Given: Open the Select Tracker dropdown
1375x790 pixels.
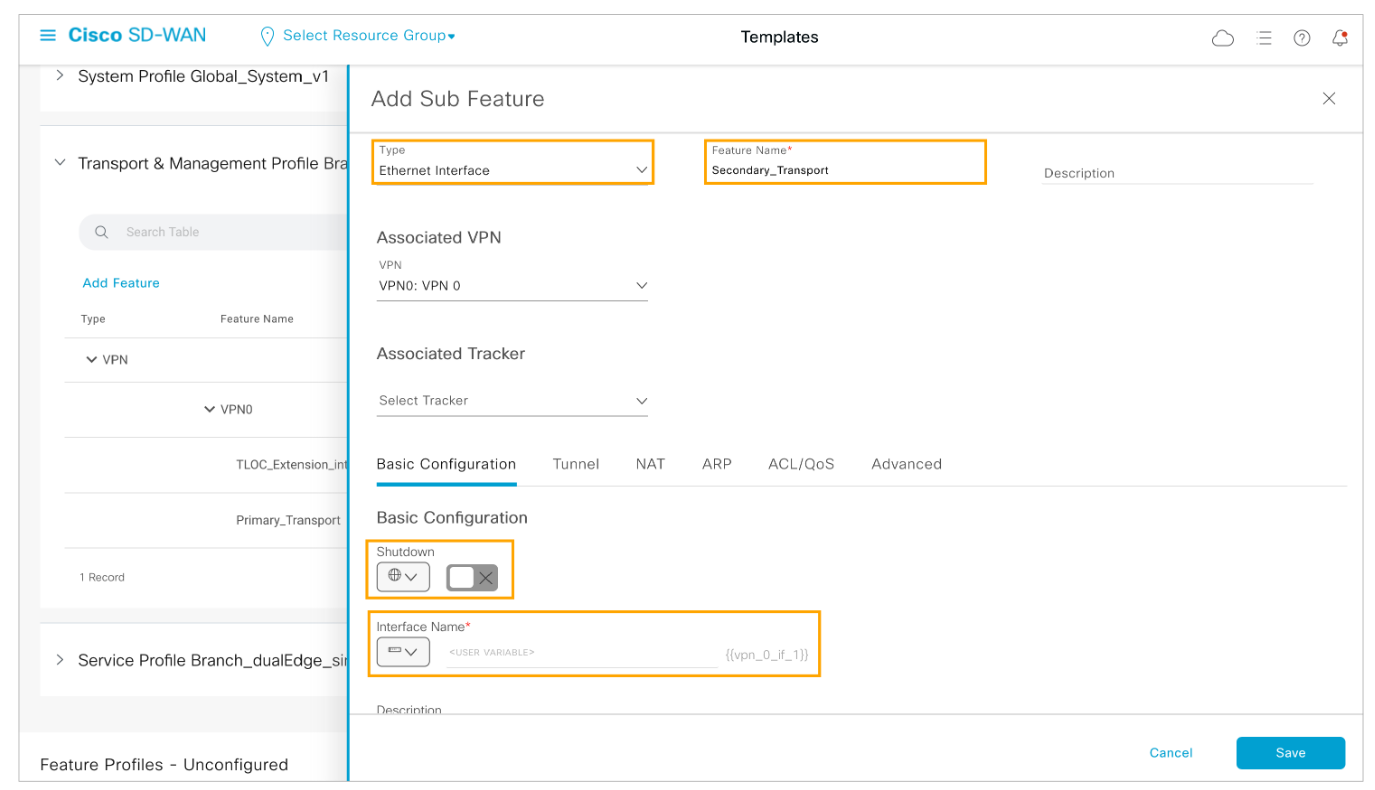Looking at the screenshot, I should point(512,401).
